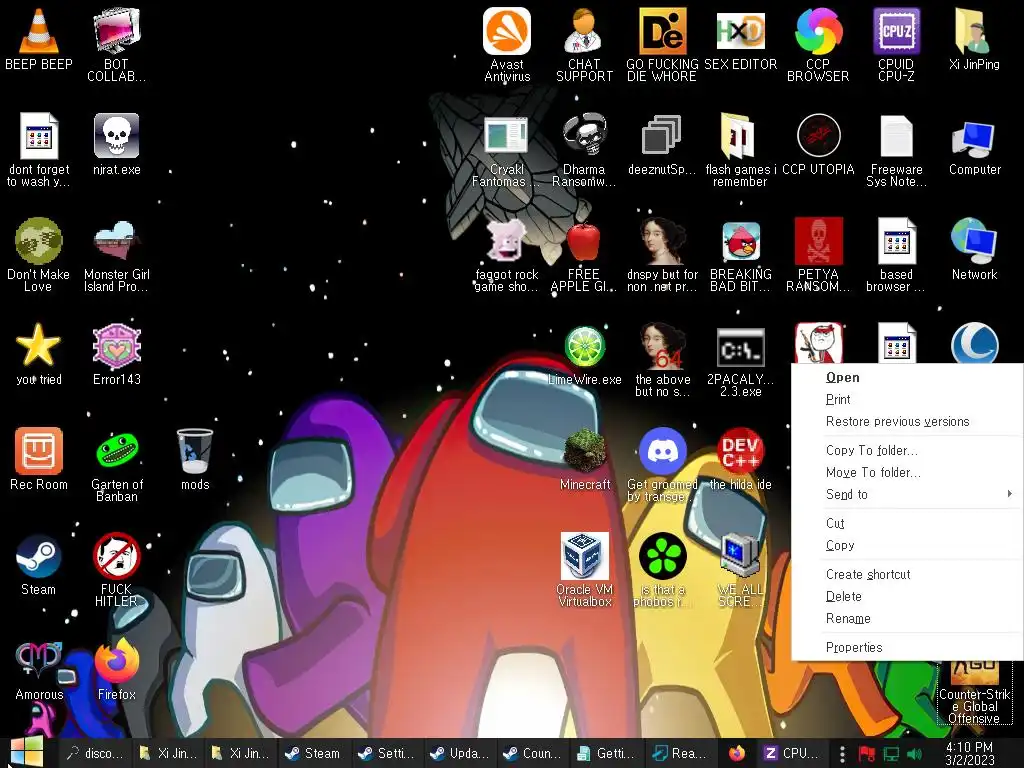Select Restore previous versions menu entry
The width and height of the screenshot is (1024, 768).
[908, 422]
